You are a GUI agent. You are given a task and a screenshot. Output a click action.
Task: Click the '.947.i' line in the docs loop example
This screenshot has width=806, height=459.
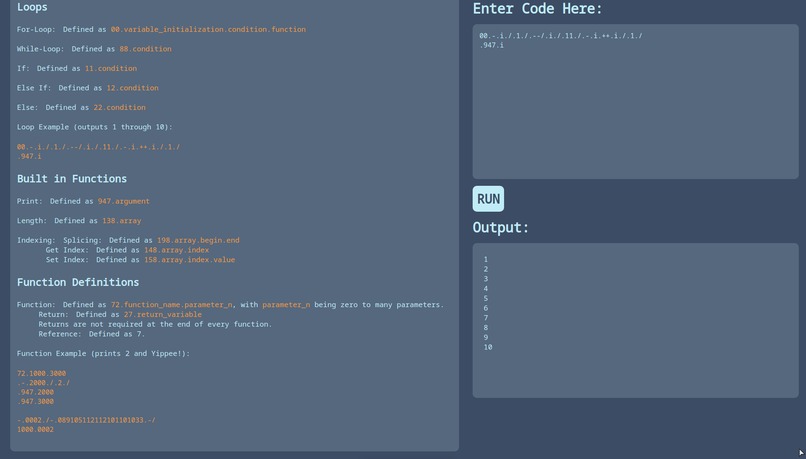pos(29,156)
